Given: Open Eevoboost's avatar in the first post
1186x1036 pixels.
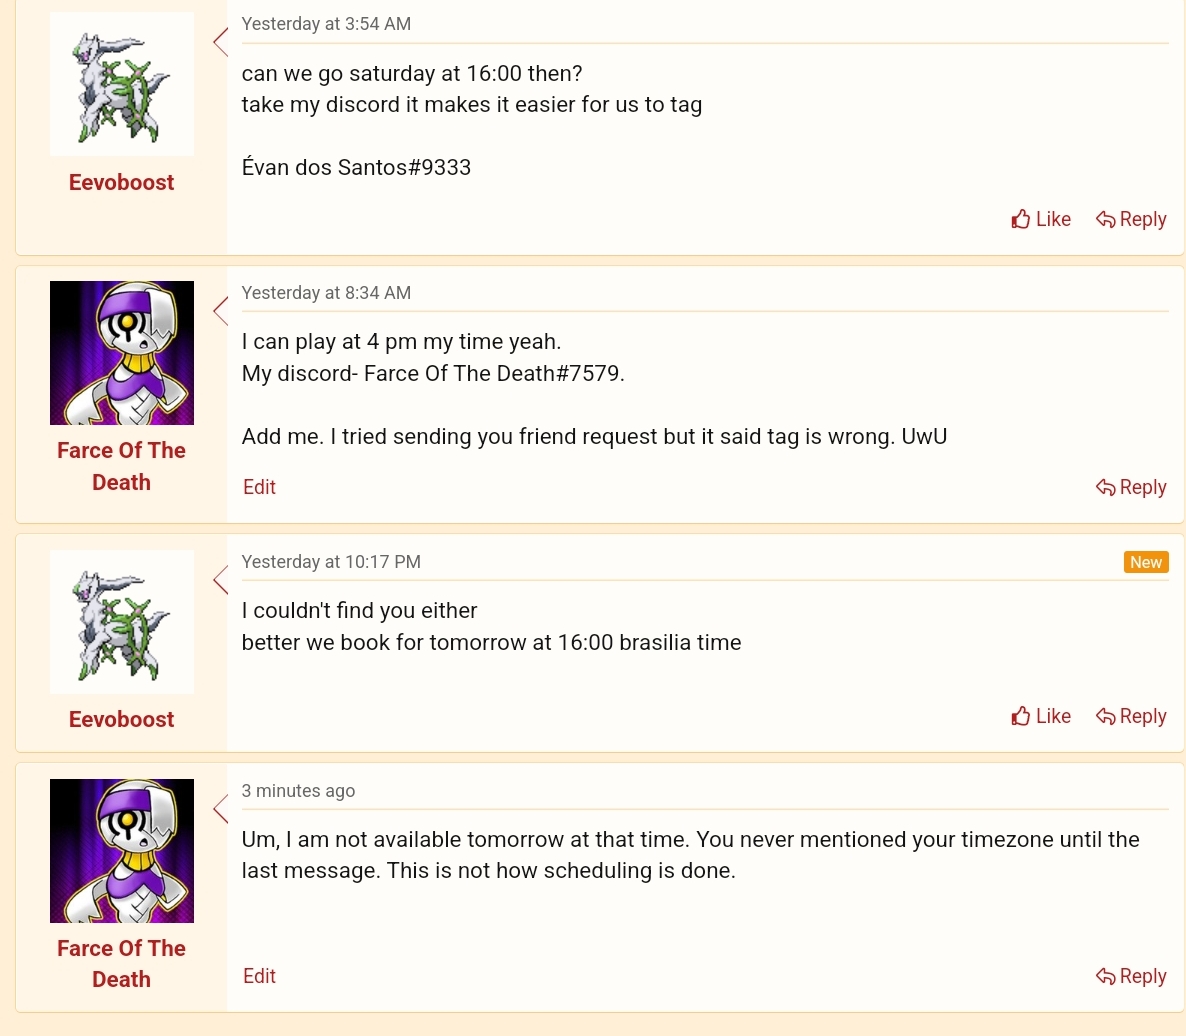Looking at the screenshot, I should [x=122, y=84].
